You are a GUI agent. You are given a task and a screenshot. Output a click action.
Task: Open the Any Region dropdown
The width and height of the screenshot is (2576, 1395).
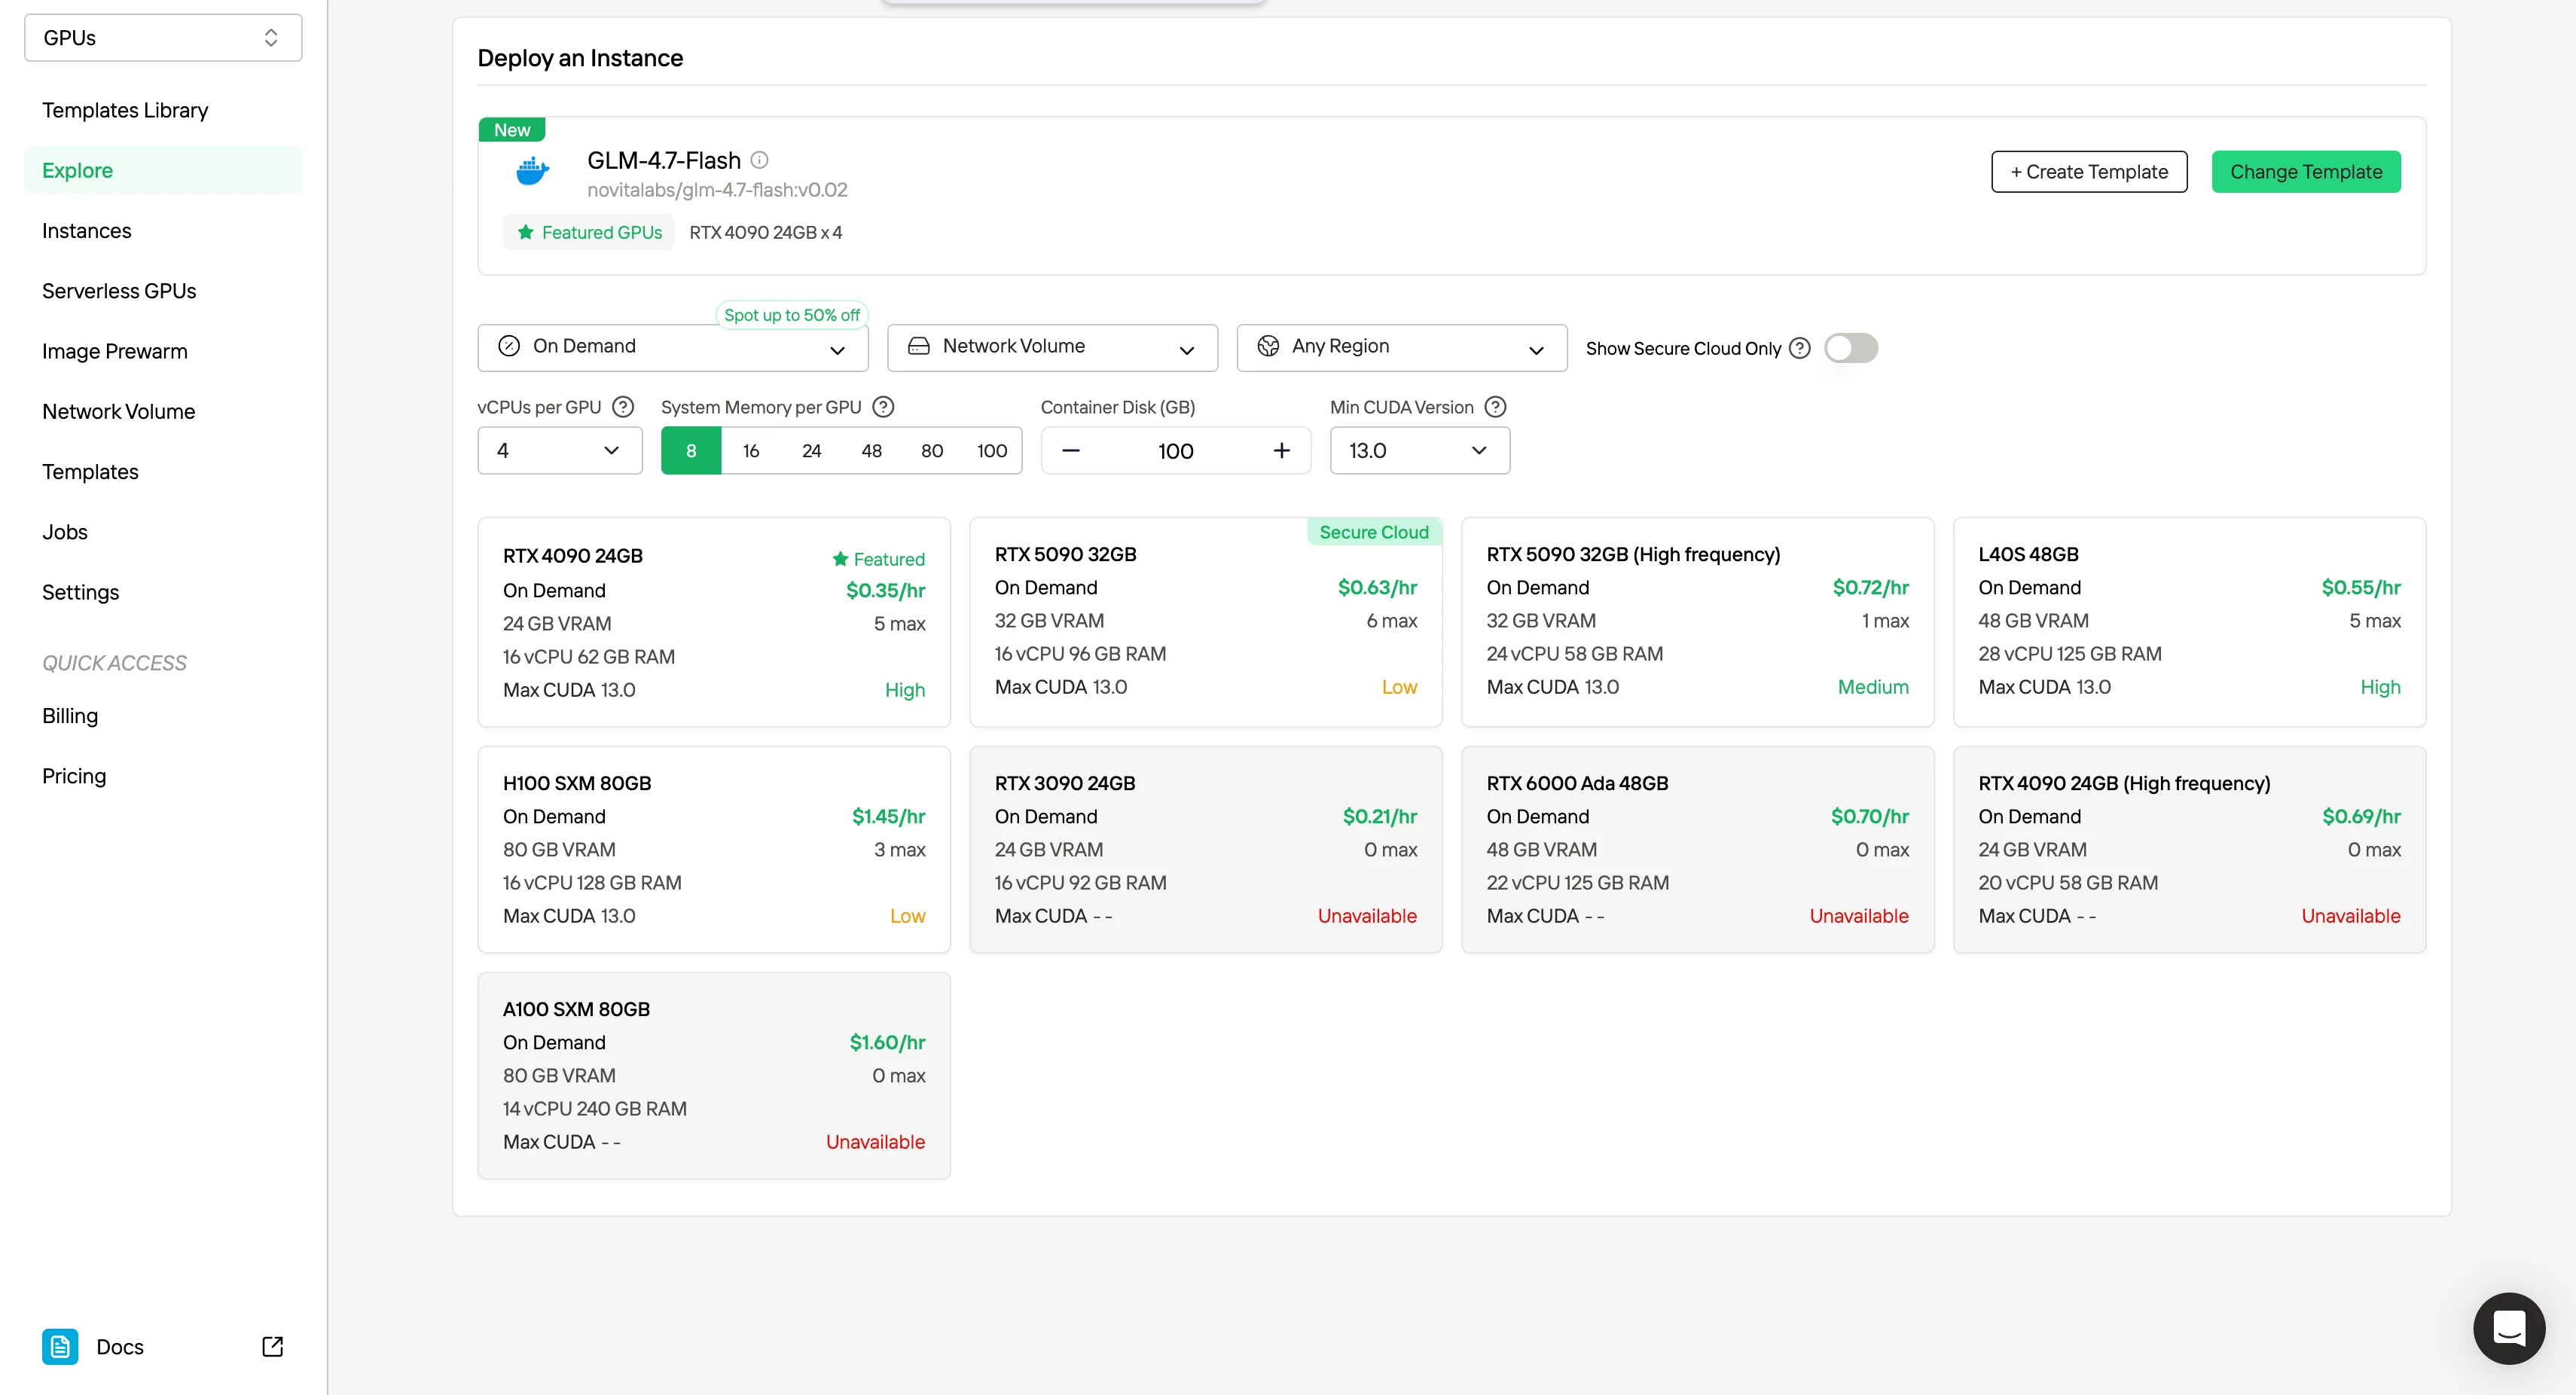click(x=1402, y=348)
